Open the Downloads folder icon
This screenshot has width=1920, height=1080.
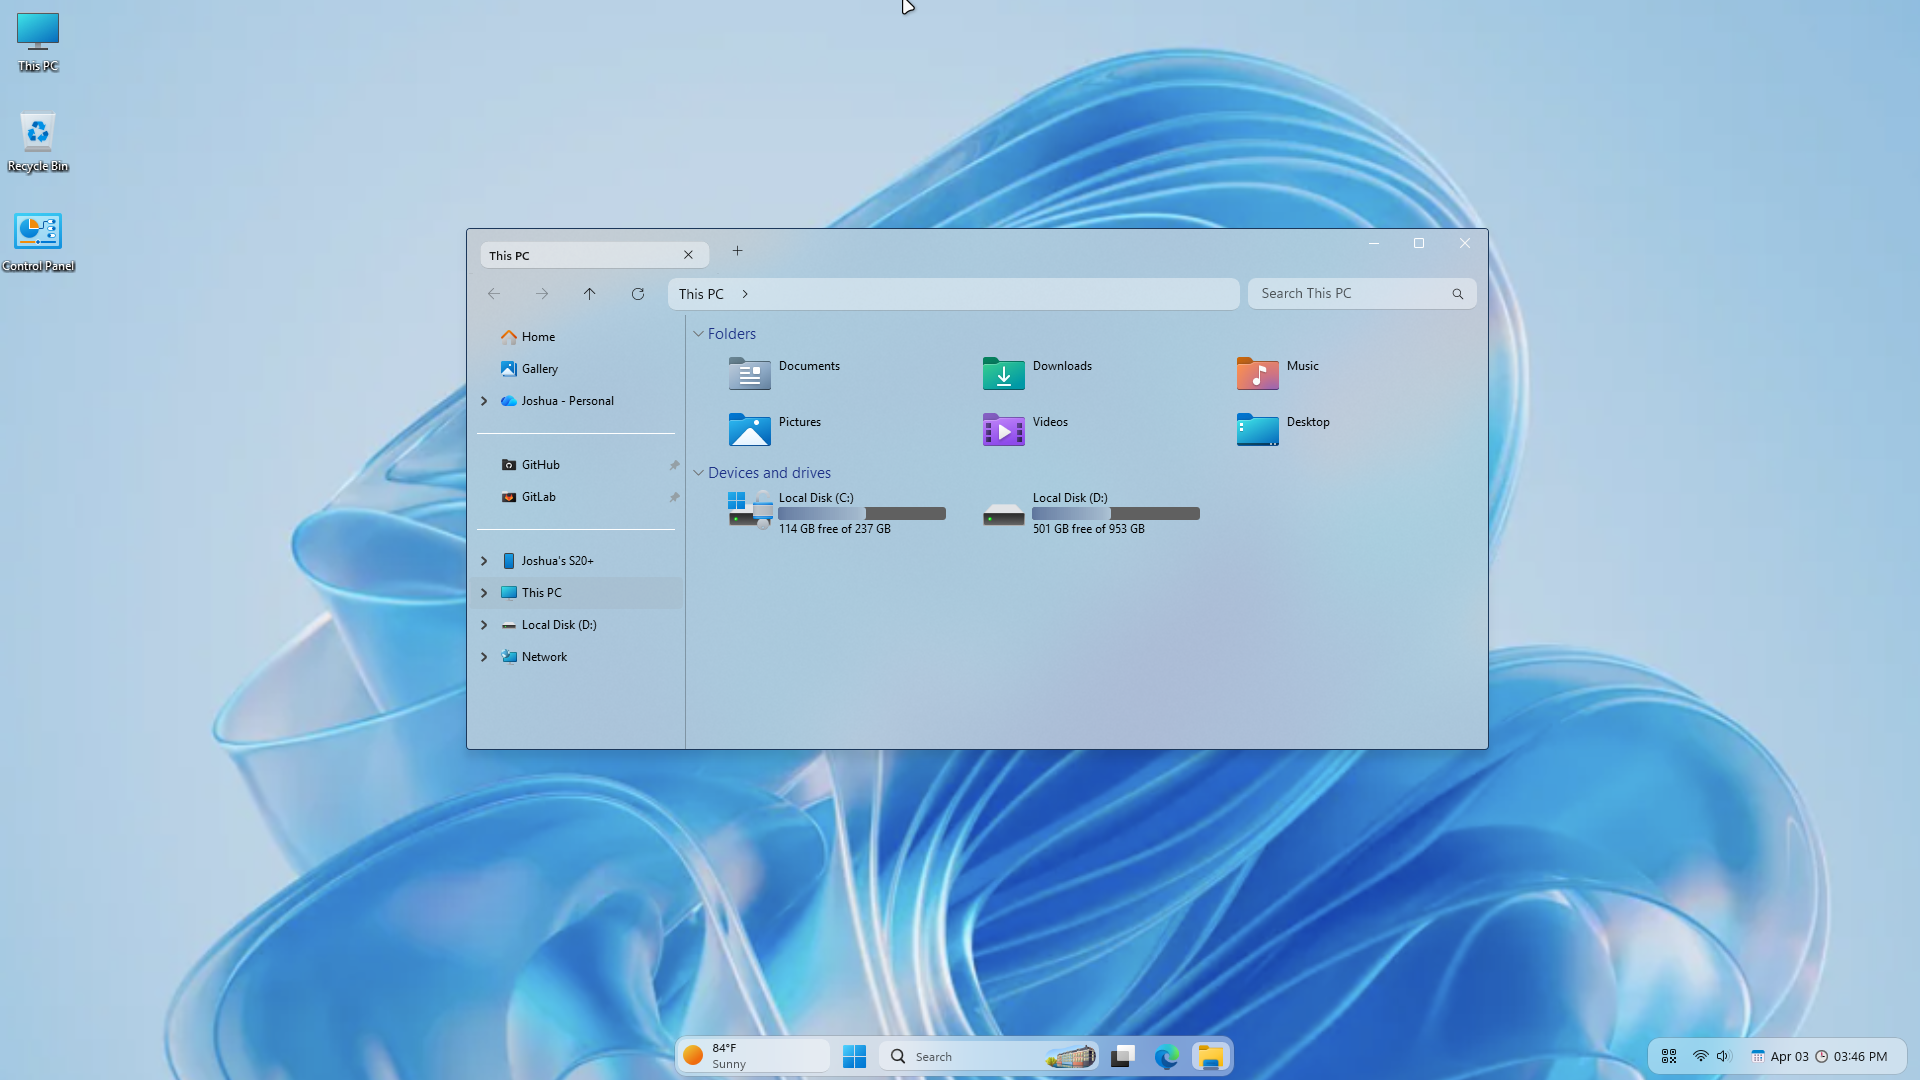[1003, 374]
